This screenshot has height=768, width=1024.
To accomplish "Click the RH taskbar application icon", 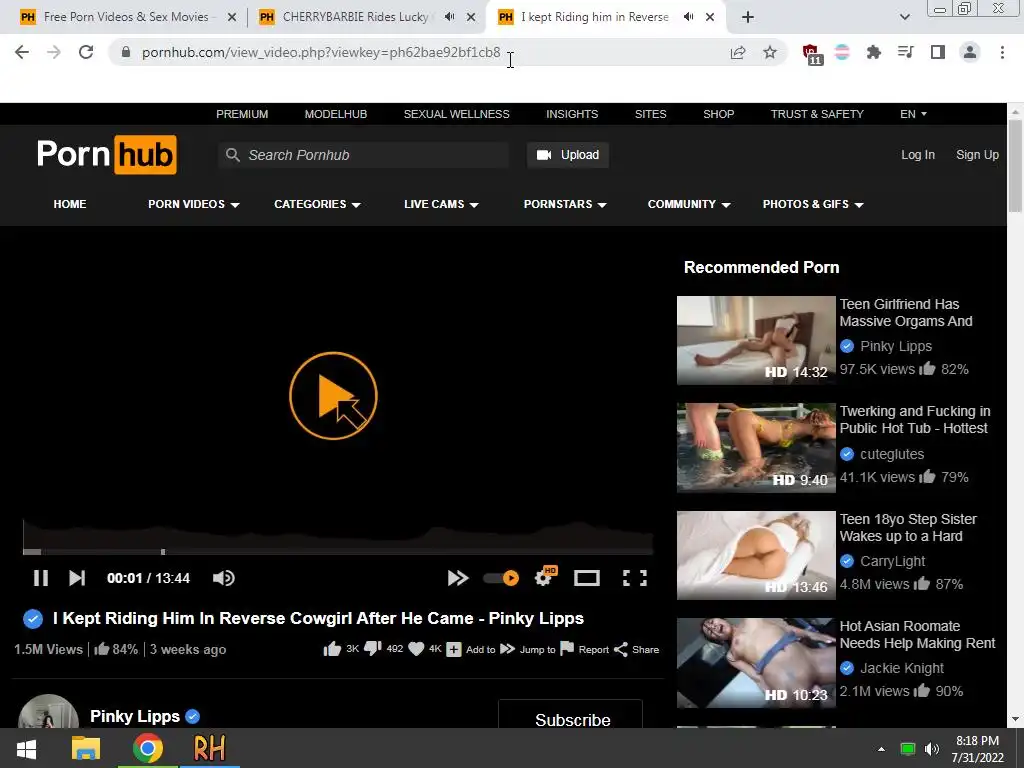I will (209, 748).
